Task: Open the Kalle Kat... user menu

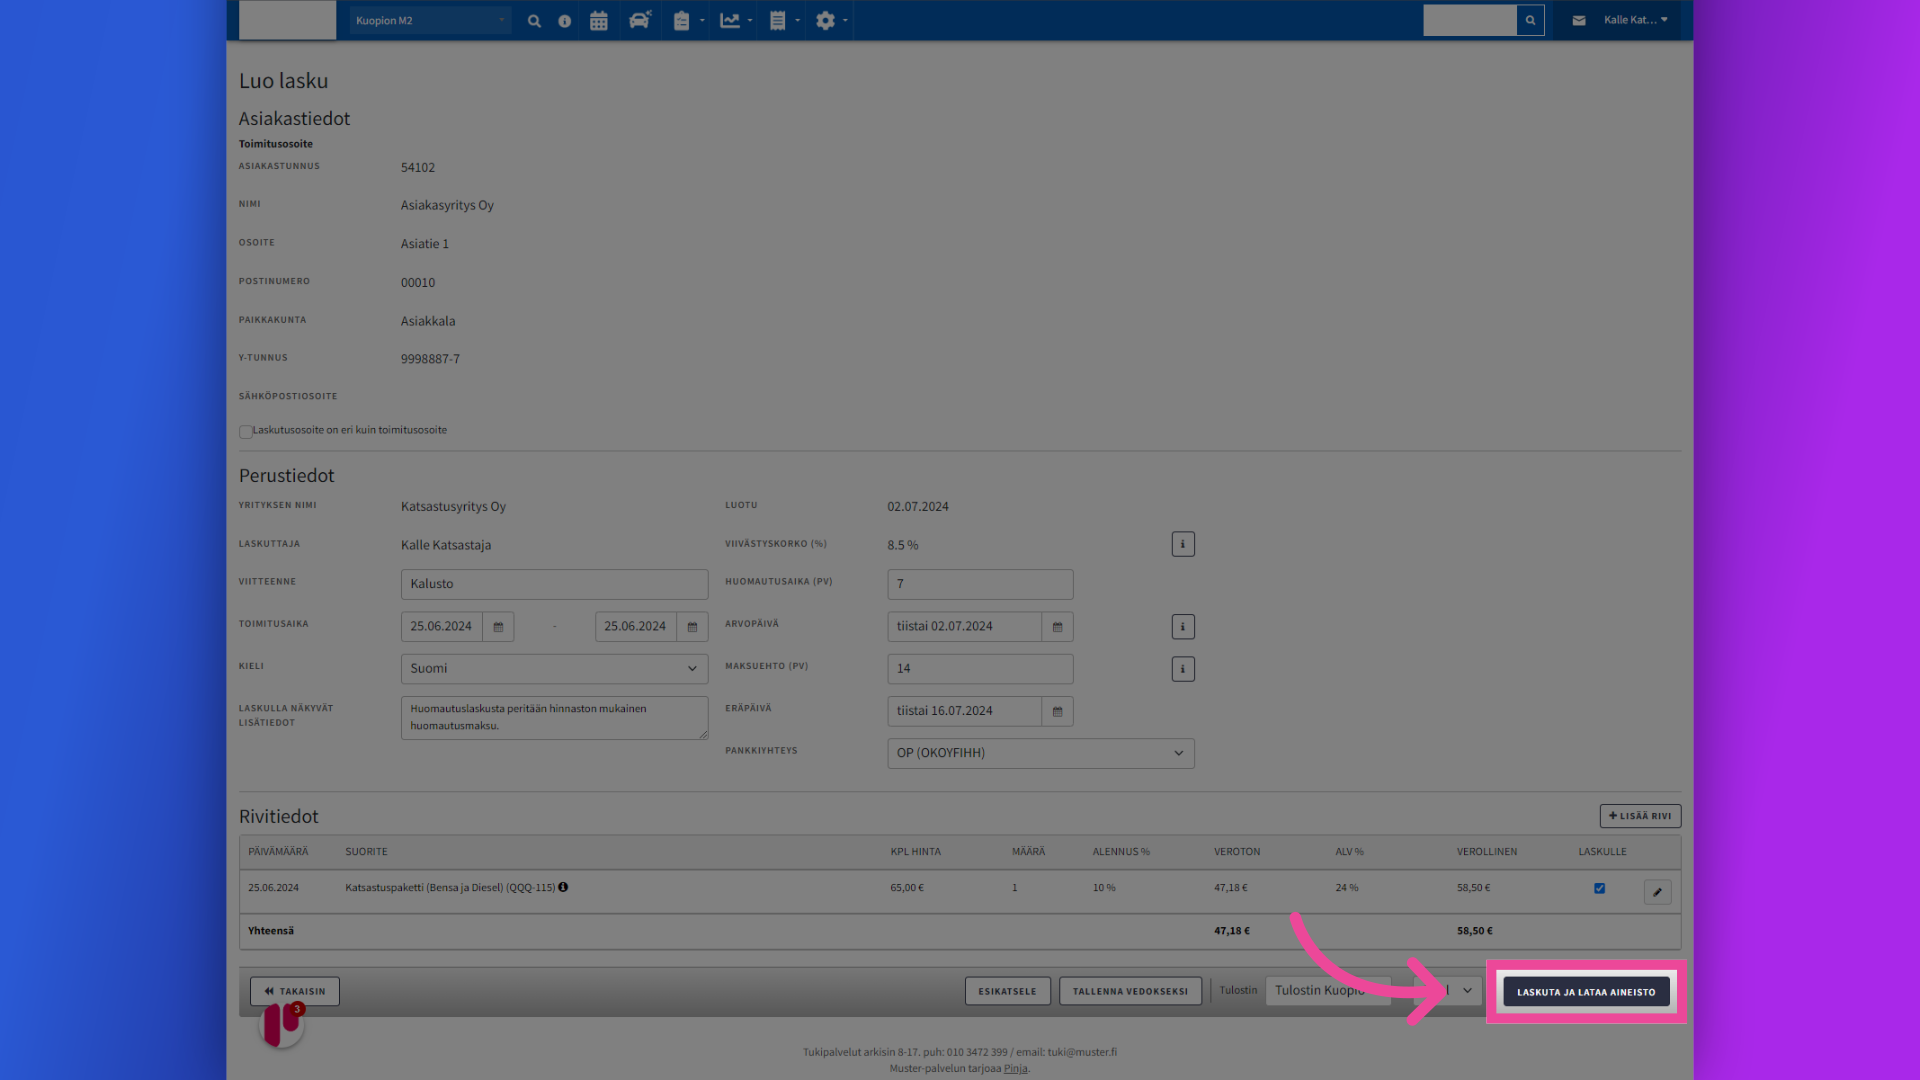Action: (1635, 20)
